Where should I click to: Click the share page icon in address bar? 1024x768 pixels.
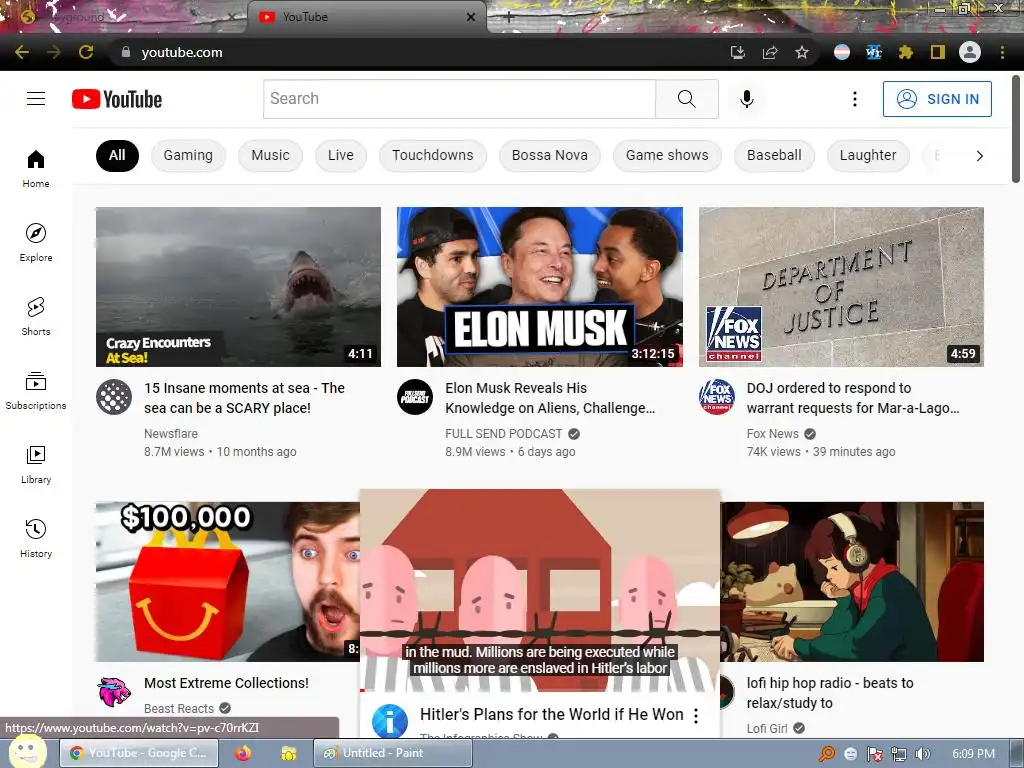click(x=770, y=52)
